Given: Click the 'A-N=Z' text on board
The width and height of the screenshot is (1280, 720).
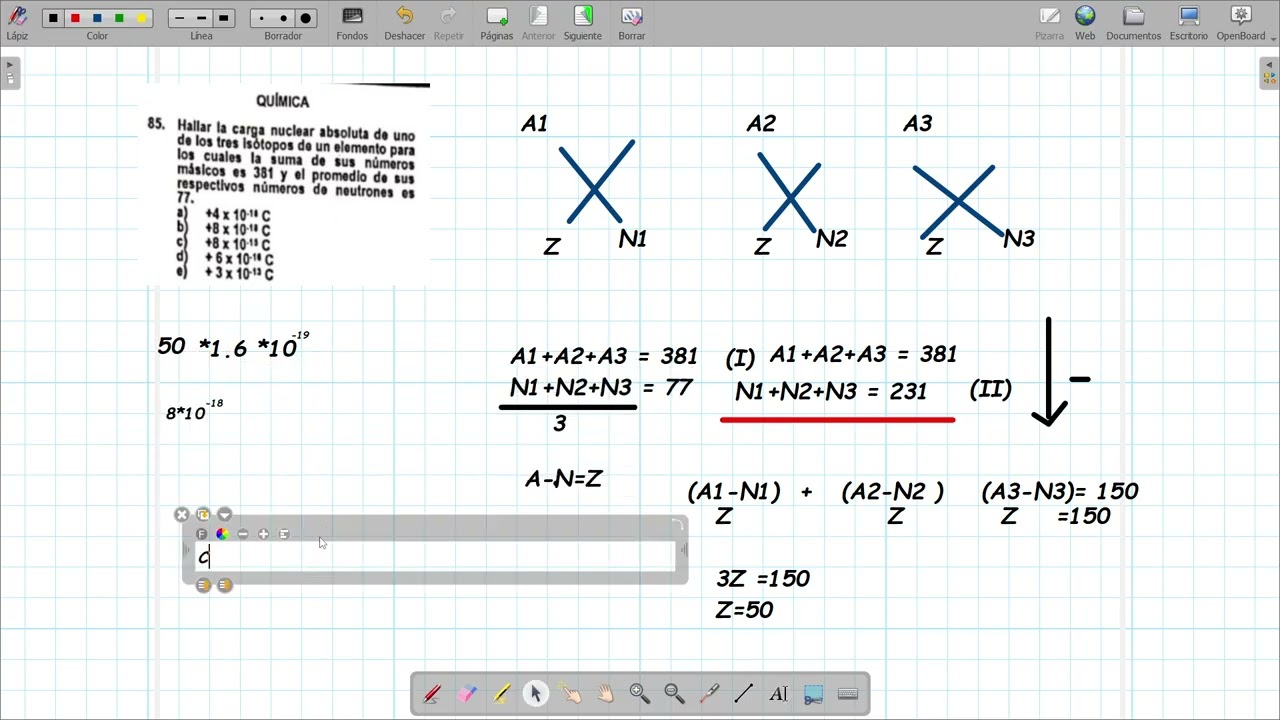Looking at the screenshot, I should (x=564, y=479).
